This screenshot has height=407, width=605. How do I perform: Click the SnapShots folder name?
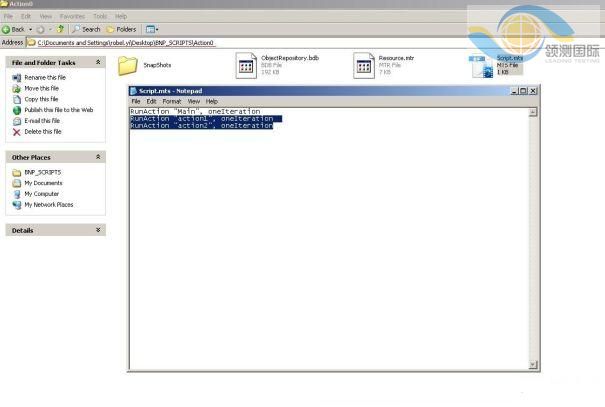click(157, 65)
